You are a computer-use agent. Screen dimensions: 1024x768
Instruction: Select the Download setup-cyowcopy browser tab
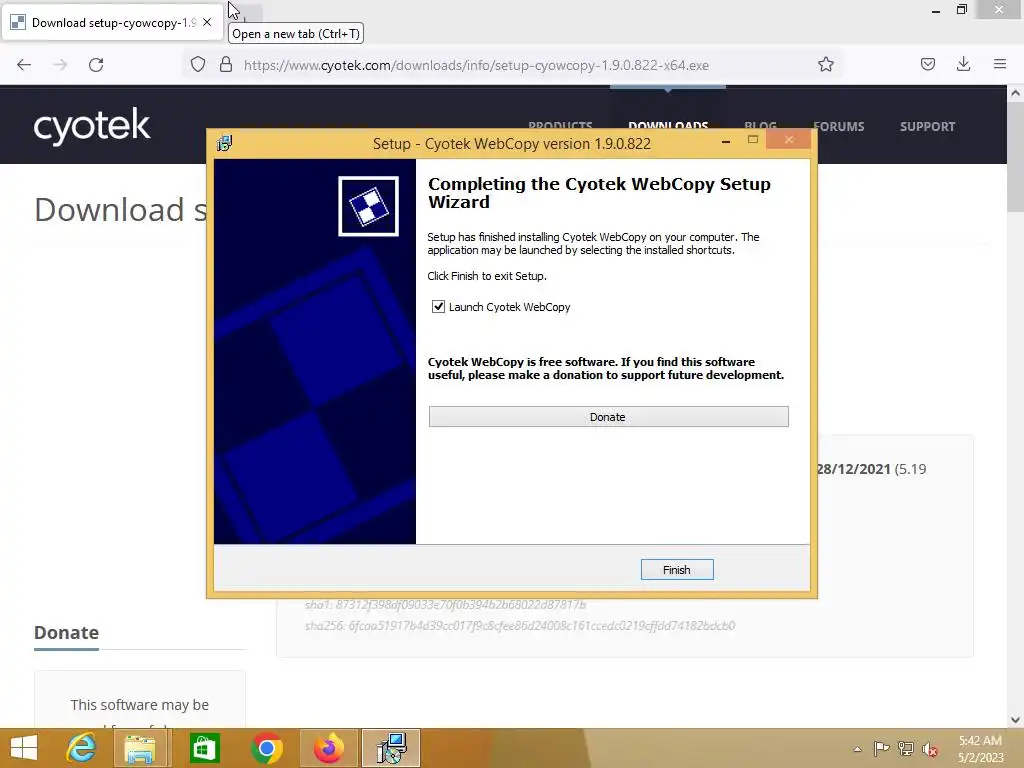coord(111,23)
